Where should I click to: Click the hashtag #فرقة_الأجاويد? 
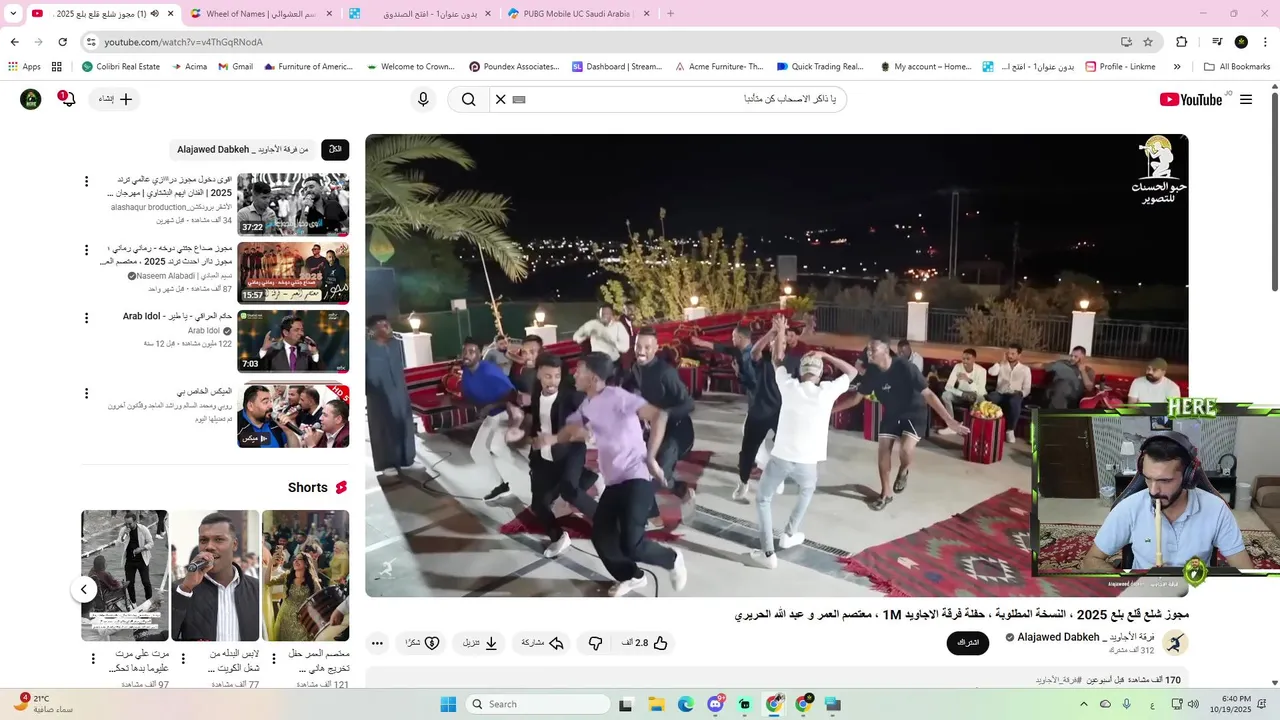[1059, 680]
